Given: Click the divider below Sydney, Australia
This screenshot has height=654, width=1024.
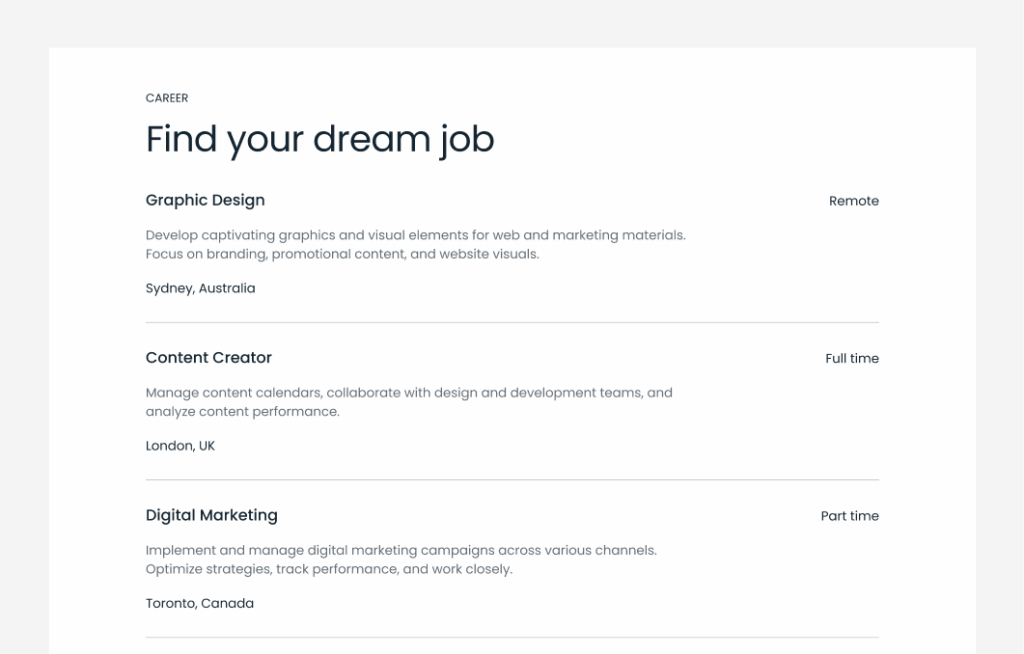Looking at the screenshot, I should click(512, 322).
